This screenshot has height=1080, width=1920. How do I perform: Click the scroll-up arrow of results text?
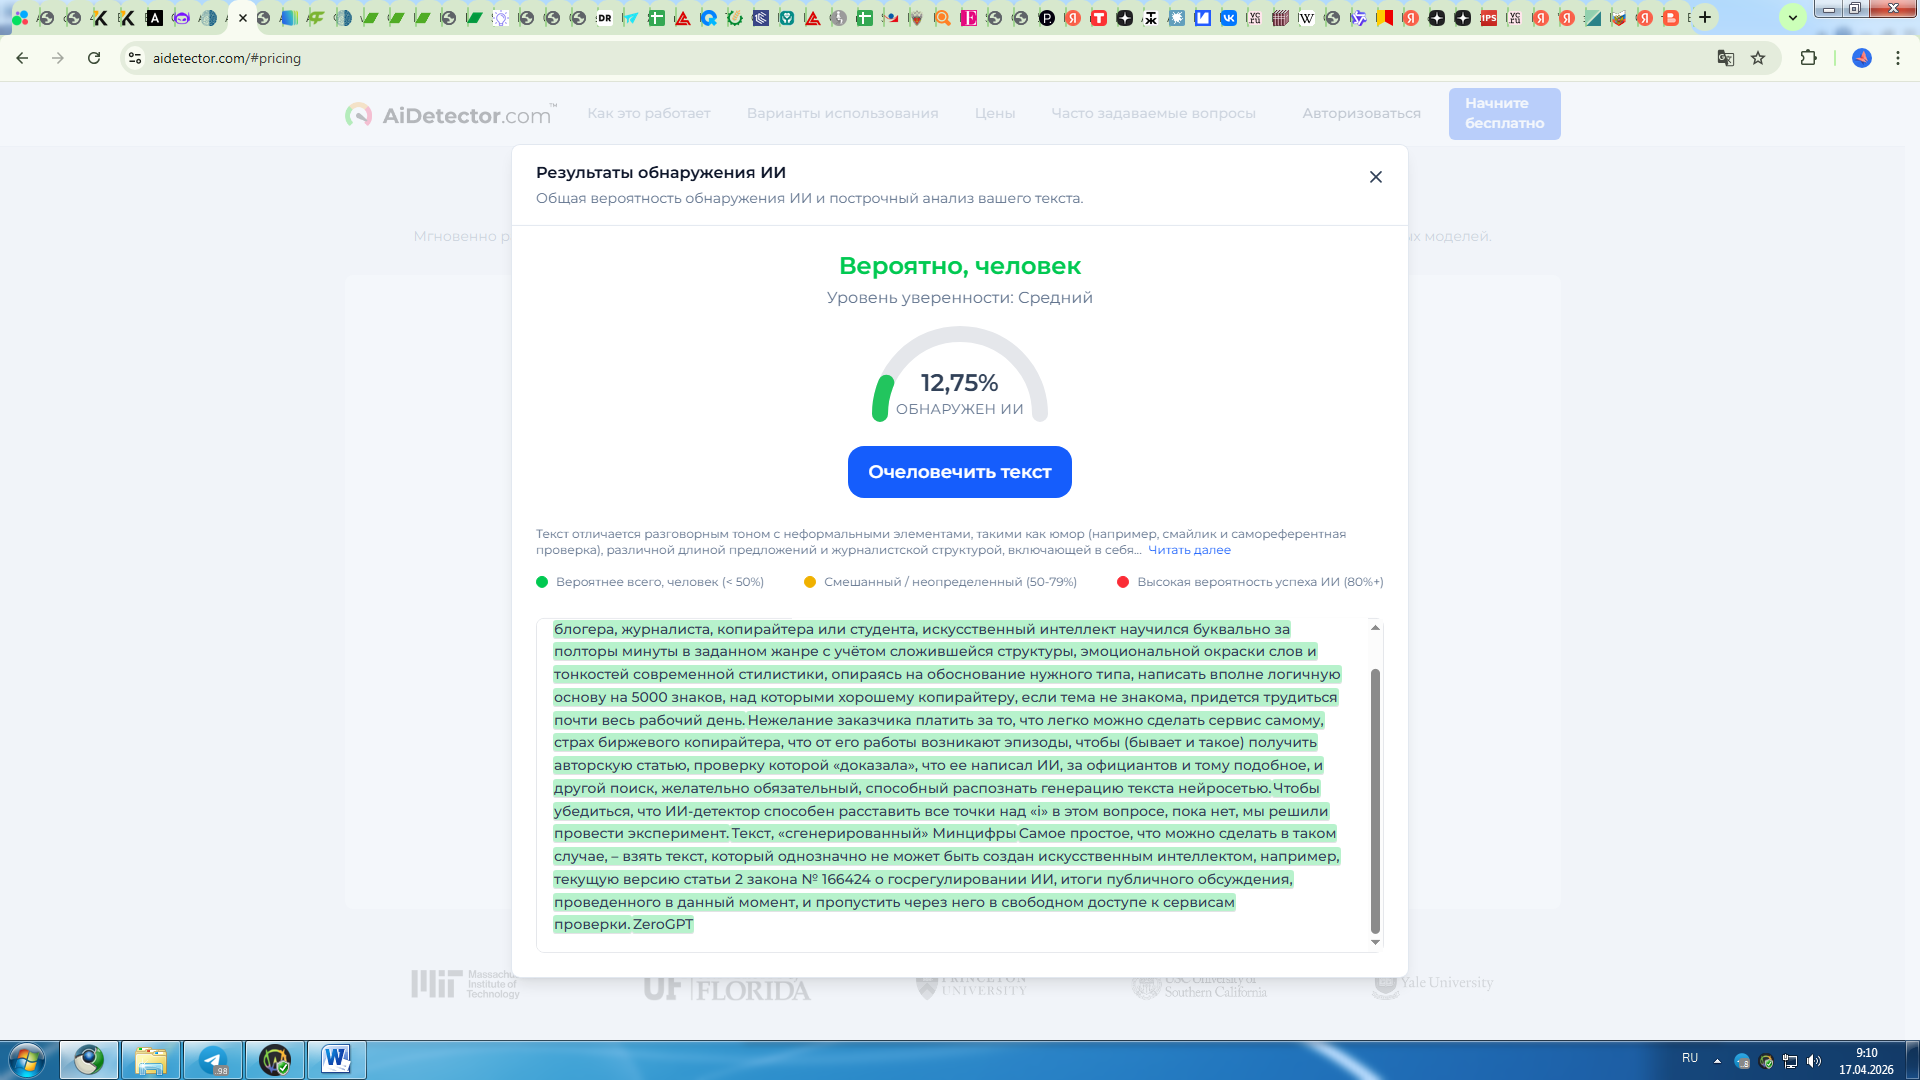click(x=1375, y=628)
